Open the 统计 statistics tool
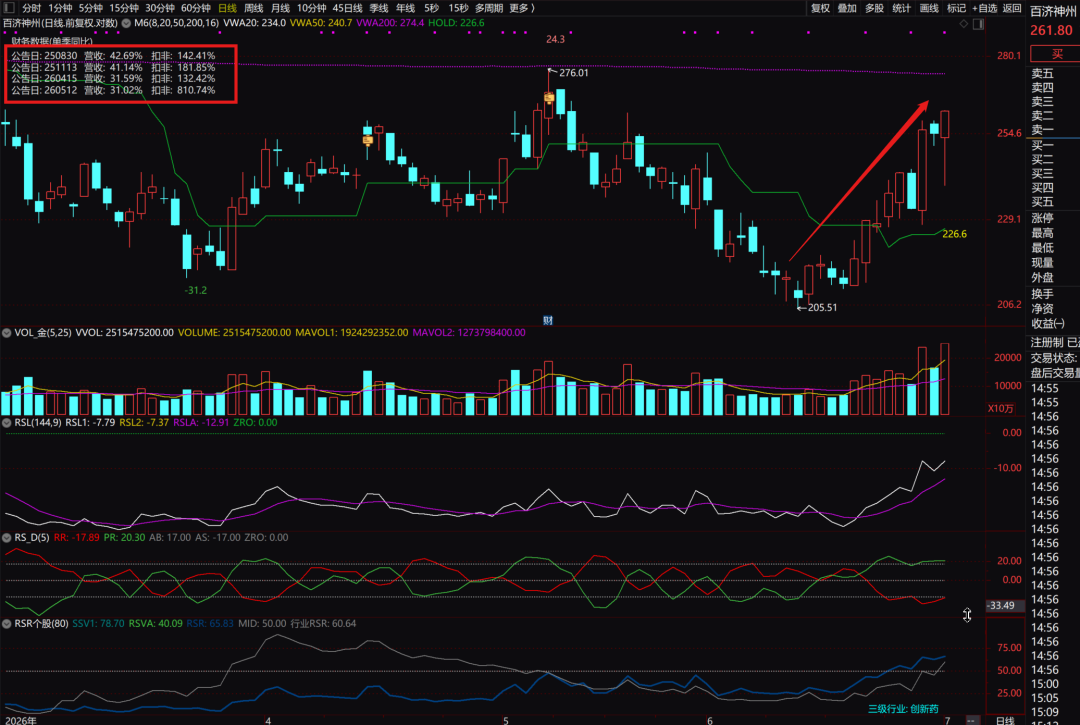The image size is (1080, 725). 902,8
